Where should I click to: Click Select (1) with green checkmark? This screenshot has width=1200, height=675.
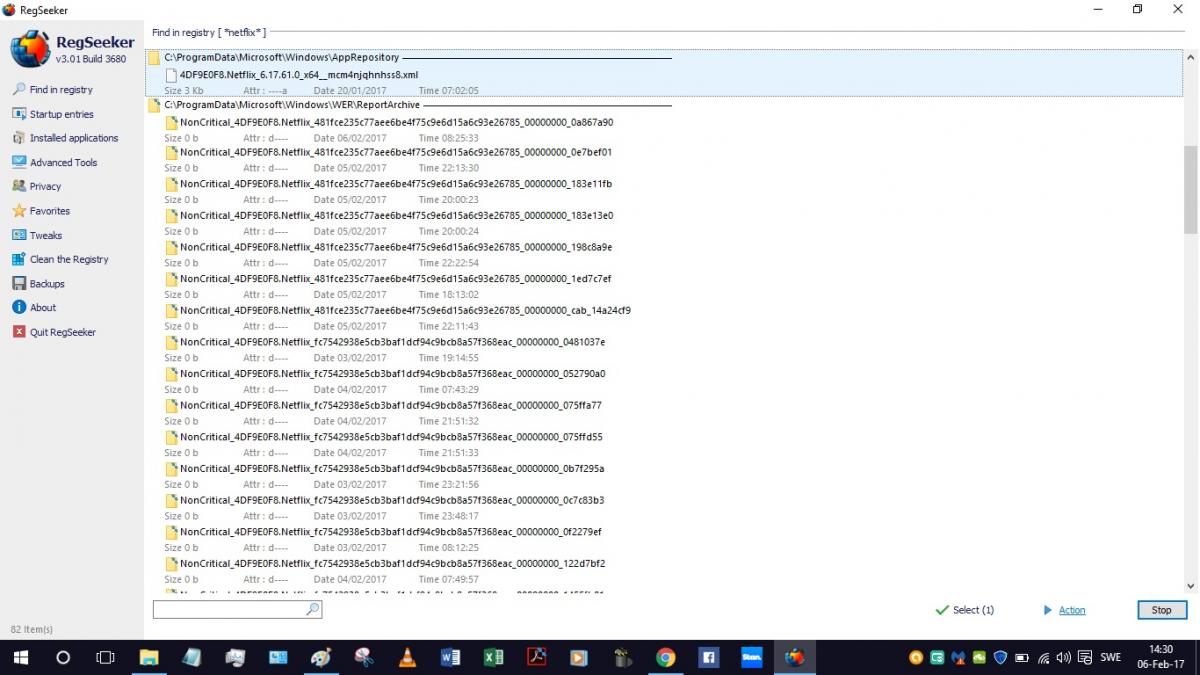964,610
